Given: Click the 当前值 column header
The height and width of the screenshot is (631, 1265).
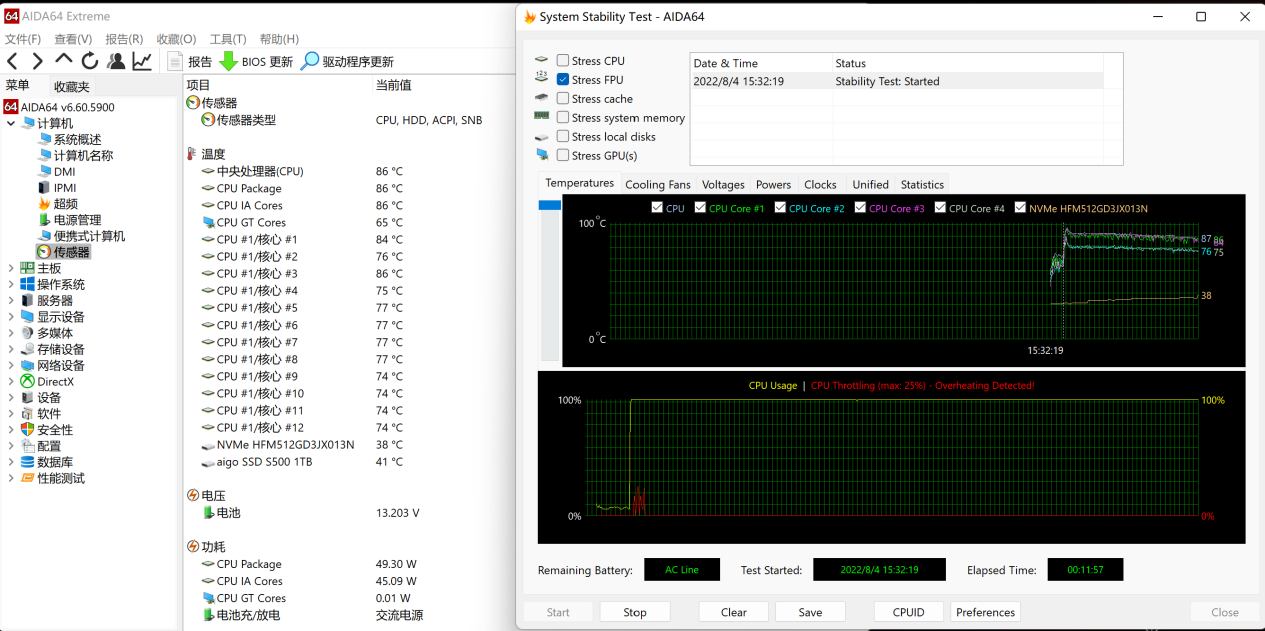Looking at the screenshot, I should click(x=393, y=86).
